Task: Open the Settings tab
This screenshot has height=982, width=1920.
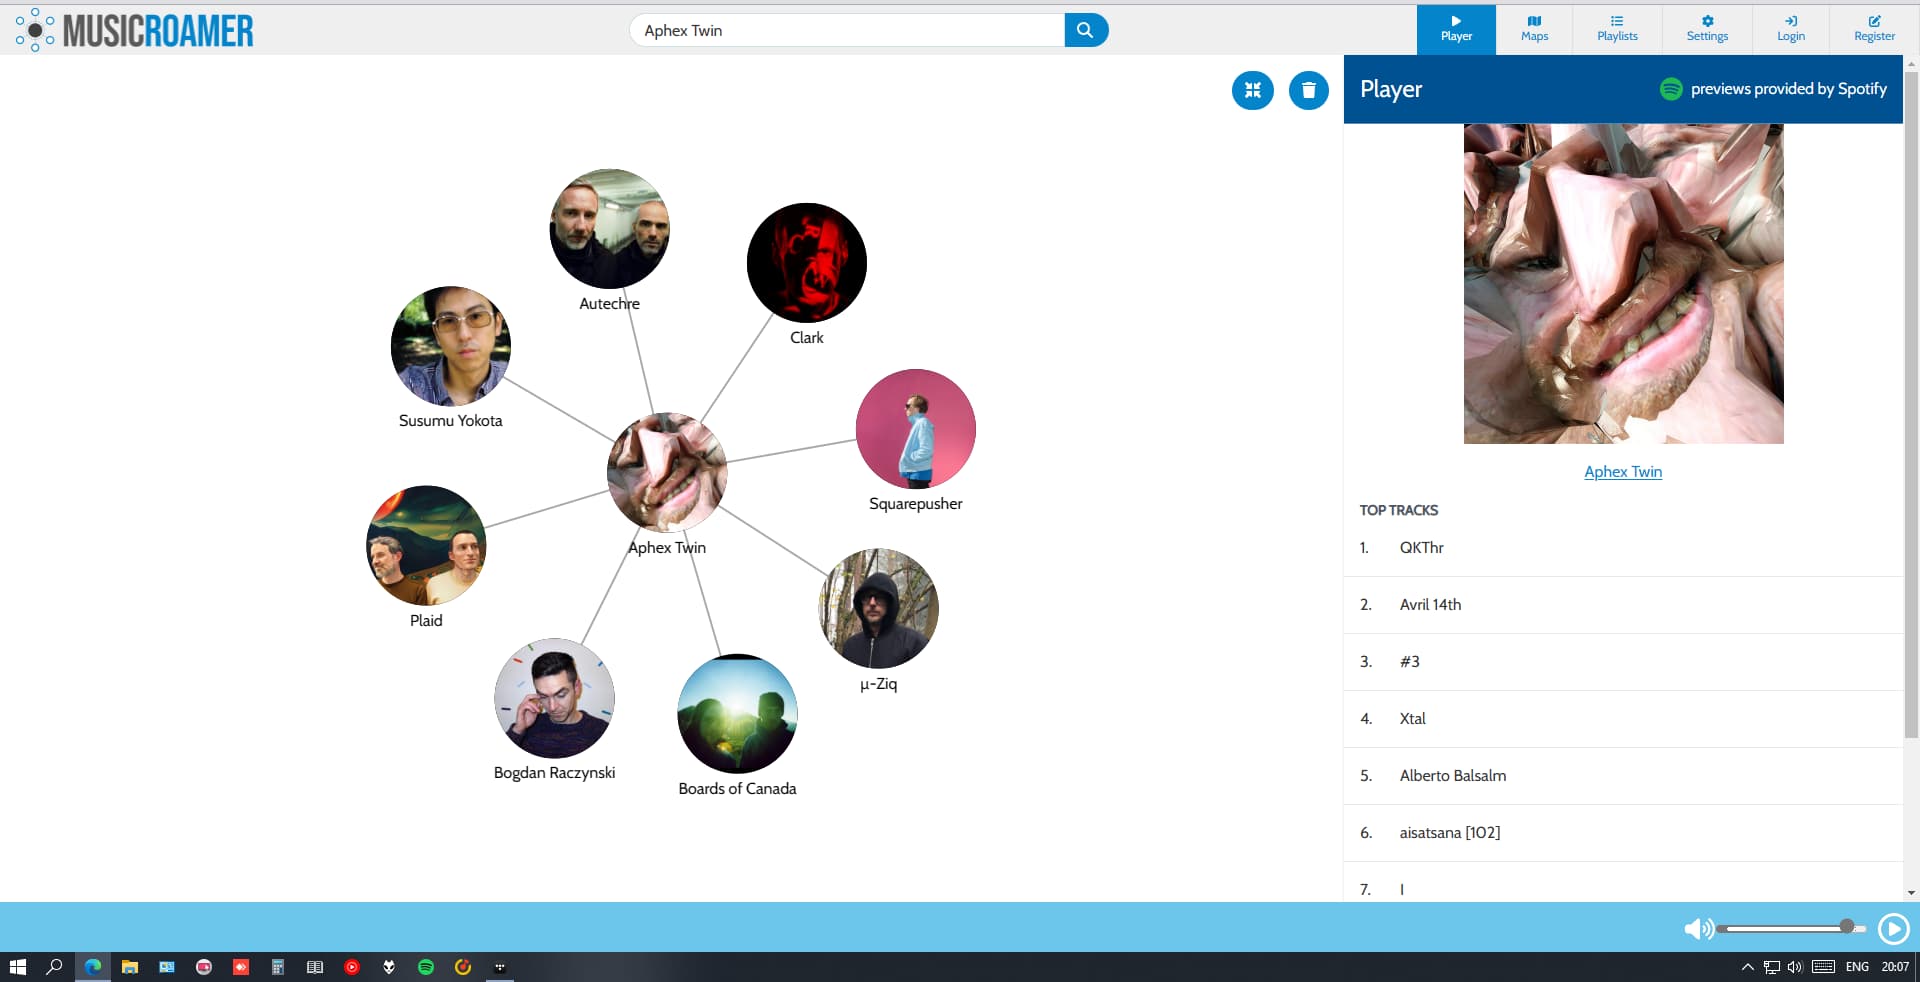Action: (1707, 29)
